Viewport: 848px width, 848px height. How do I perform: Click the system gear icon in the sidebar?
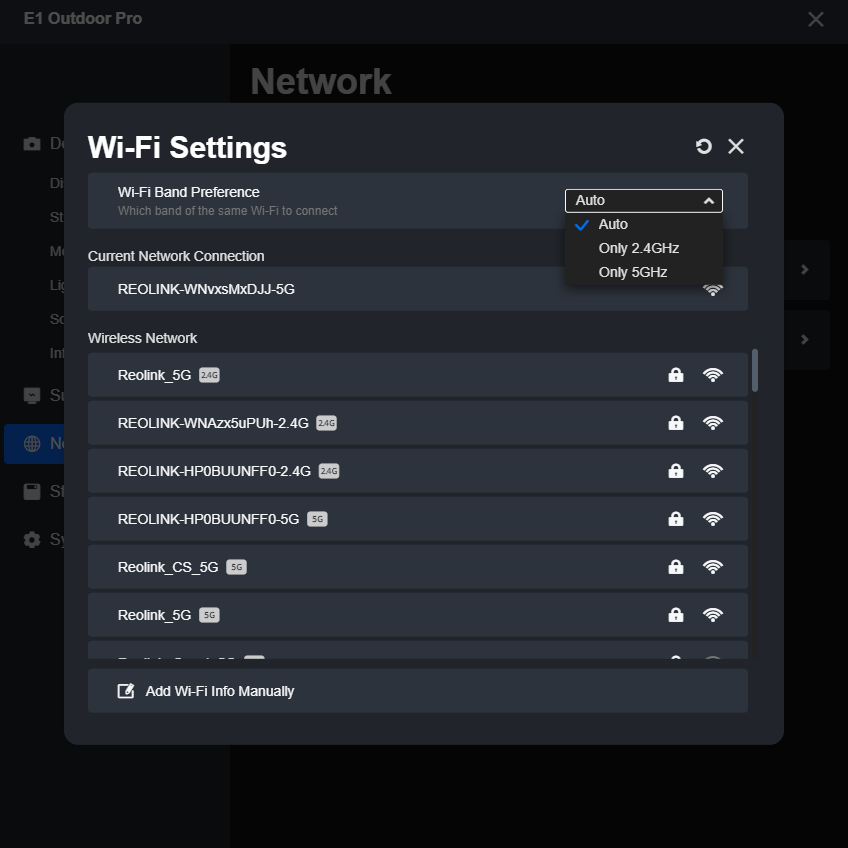tap(32, 539)
